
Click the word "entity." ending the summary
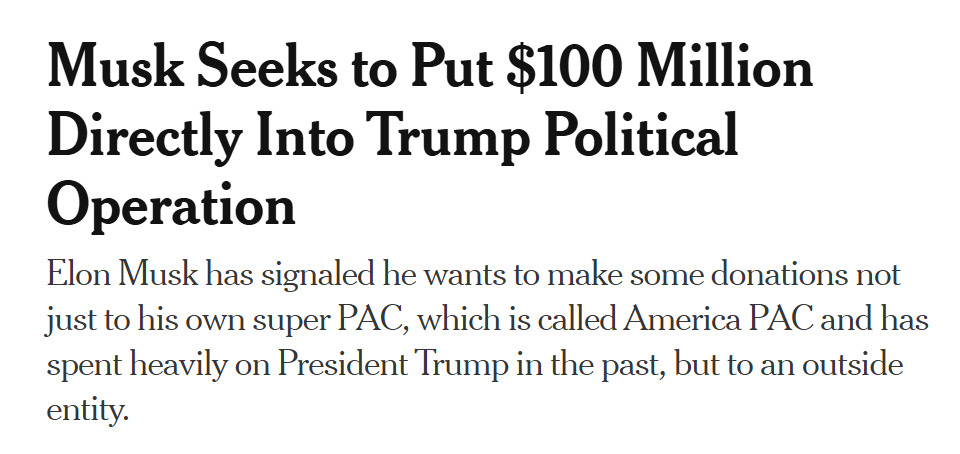tap(88, 410)
